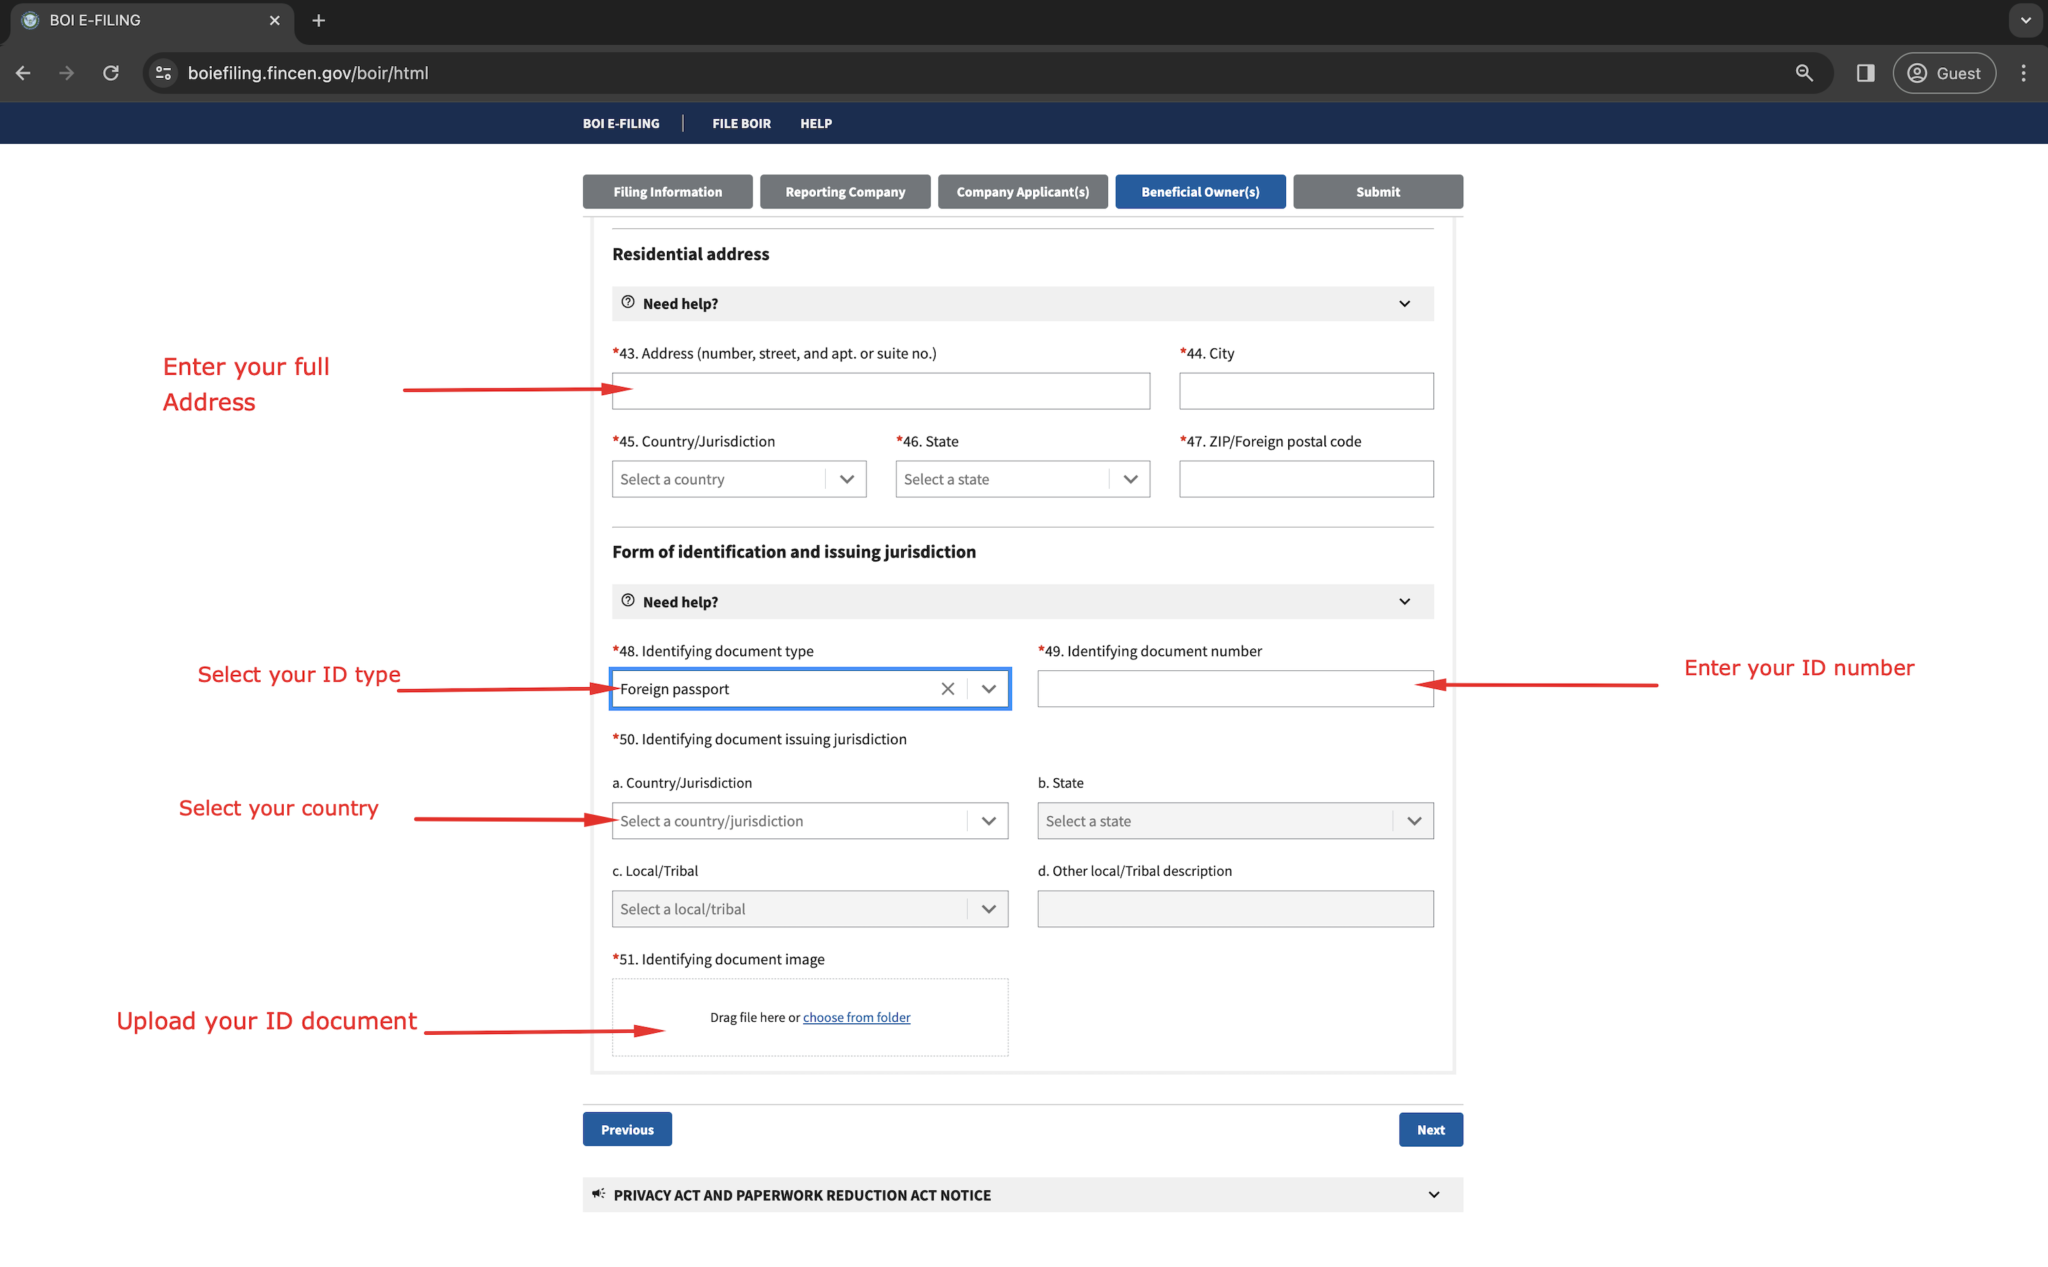This screenshot has height=1267, width=2048.
Task: Open the Guest profile button
Action: pos(1943,73)
